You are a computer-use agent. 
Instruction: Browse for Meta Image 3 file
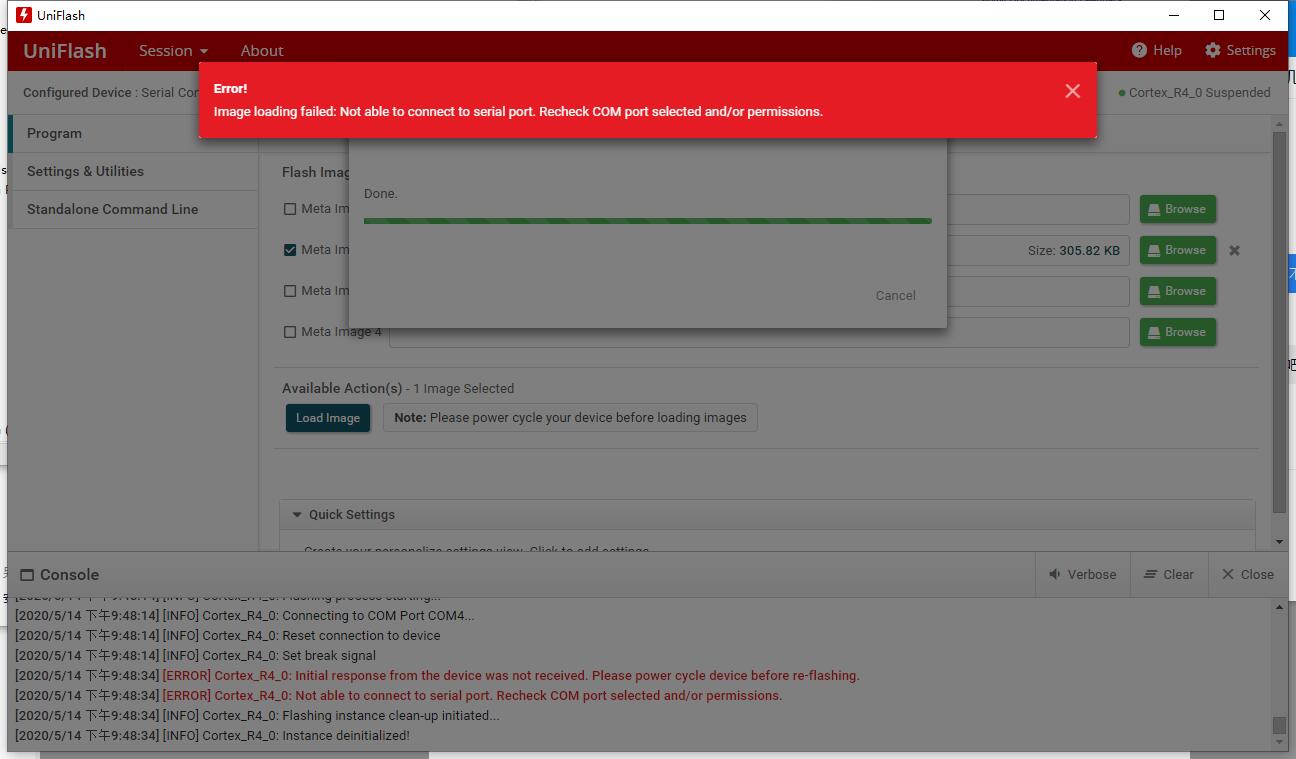[x=1178, y=291]
